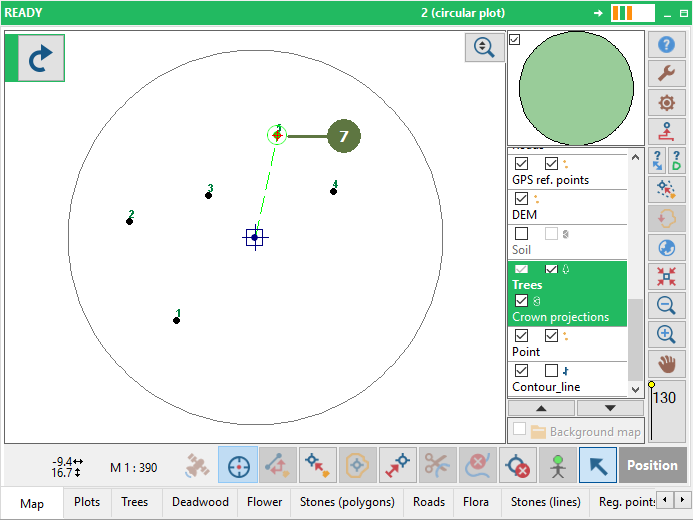The height and width of the screenshot is (520, 693).
Task: Click the Position button
Action: 652,465
